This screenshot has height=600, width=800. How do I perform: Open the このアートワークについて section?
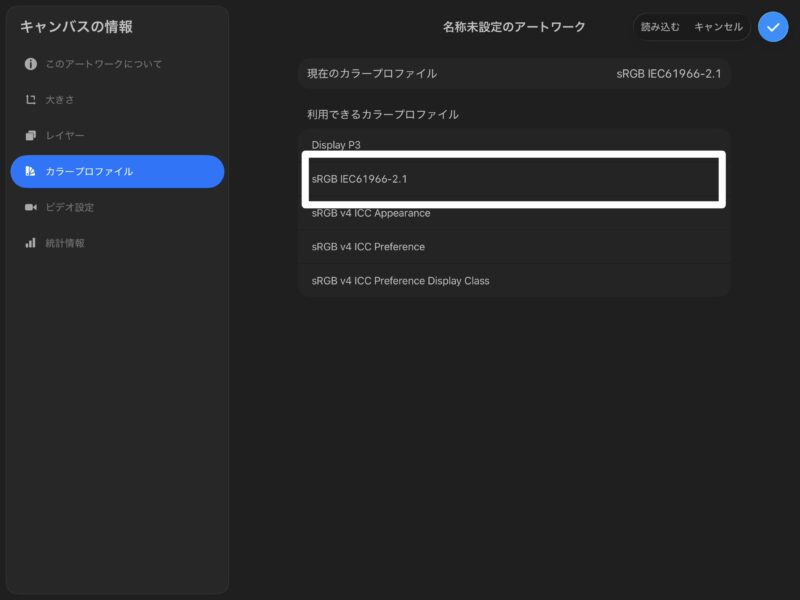[x=117, y=64]
